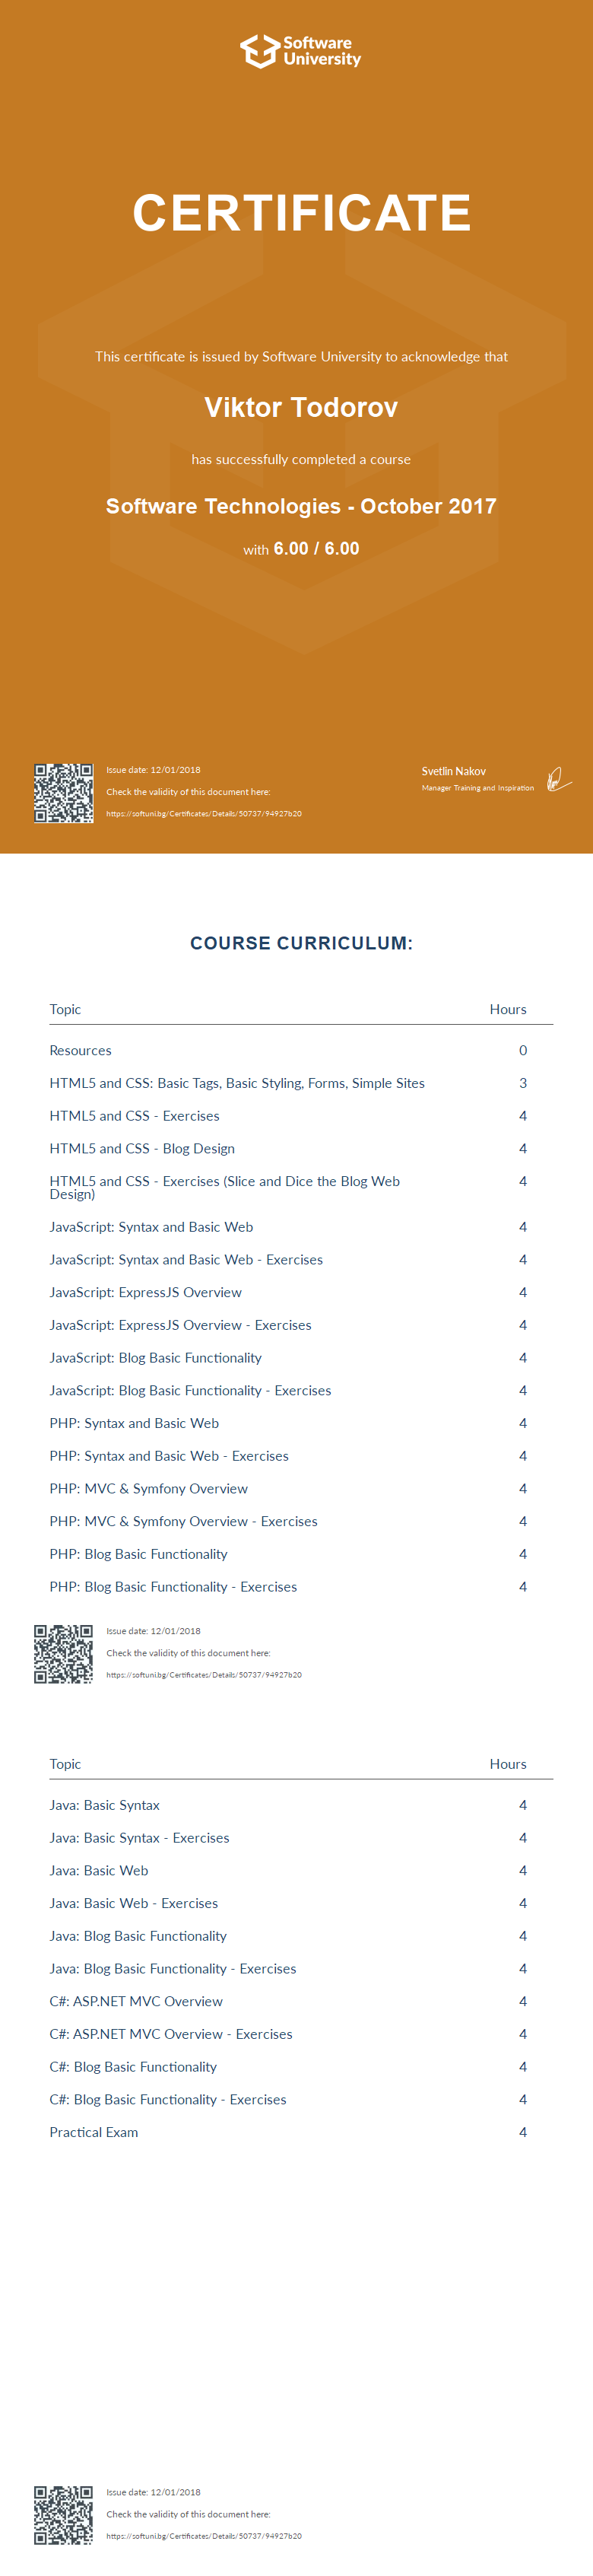Select the Java: Basic Syntax topic
The height and width of the screenshot is (2576, 593).
coord(105,1805)
